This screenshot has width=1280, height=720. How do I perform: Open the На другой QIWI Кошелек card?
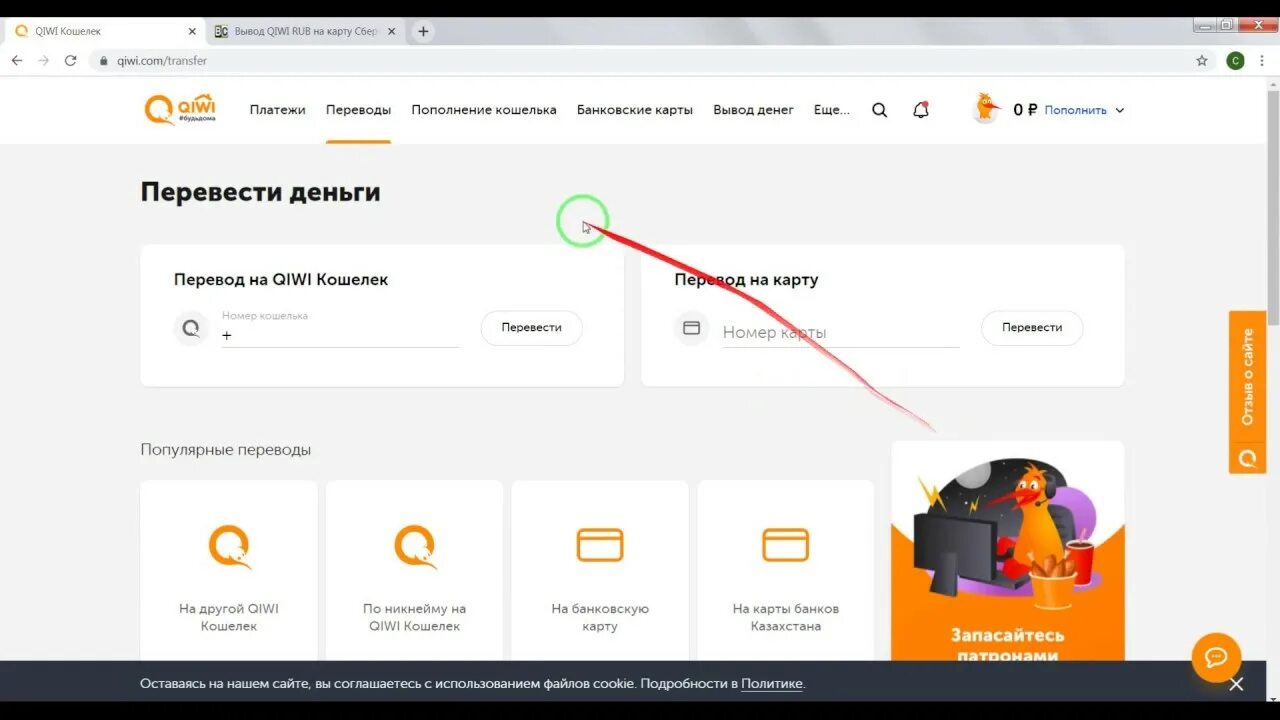tap(229, 571)
